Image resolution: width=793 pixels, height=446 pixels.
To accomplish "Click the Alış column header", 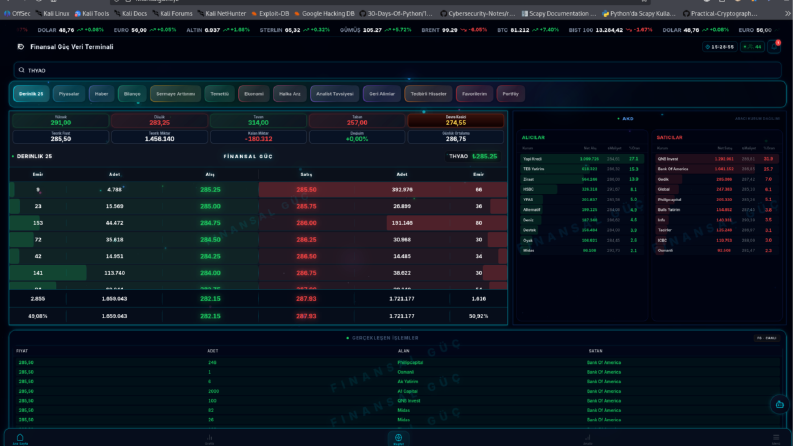I will pos(210,174).
